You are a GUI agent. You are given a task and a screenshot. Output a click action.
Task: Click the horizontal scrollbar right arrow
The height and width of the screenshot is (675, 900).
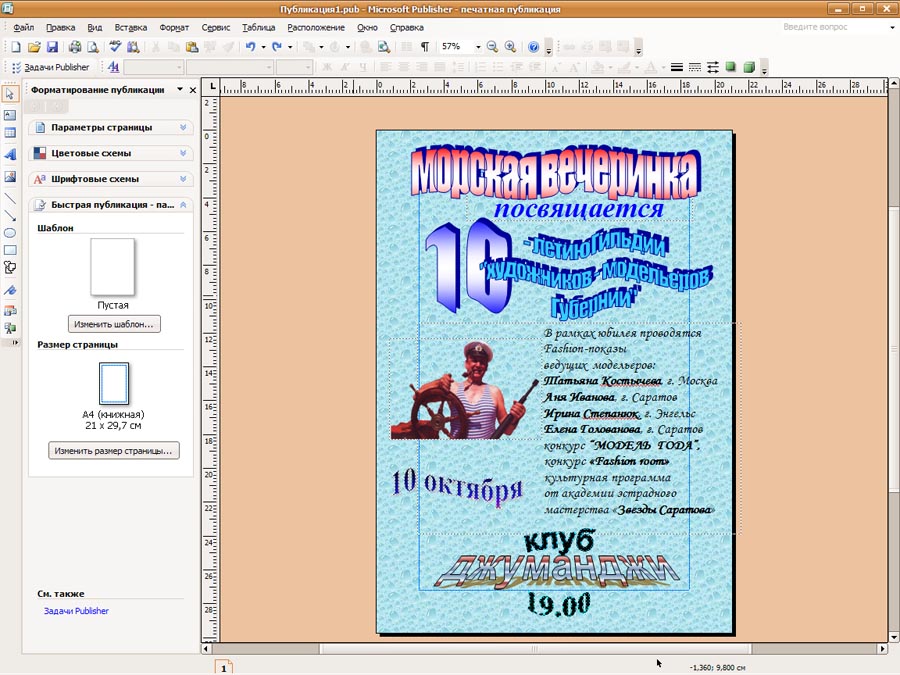[882, 649]
